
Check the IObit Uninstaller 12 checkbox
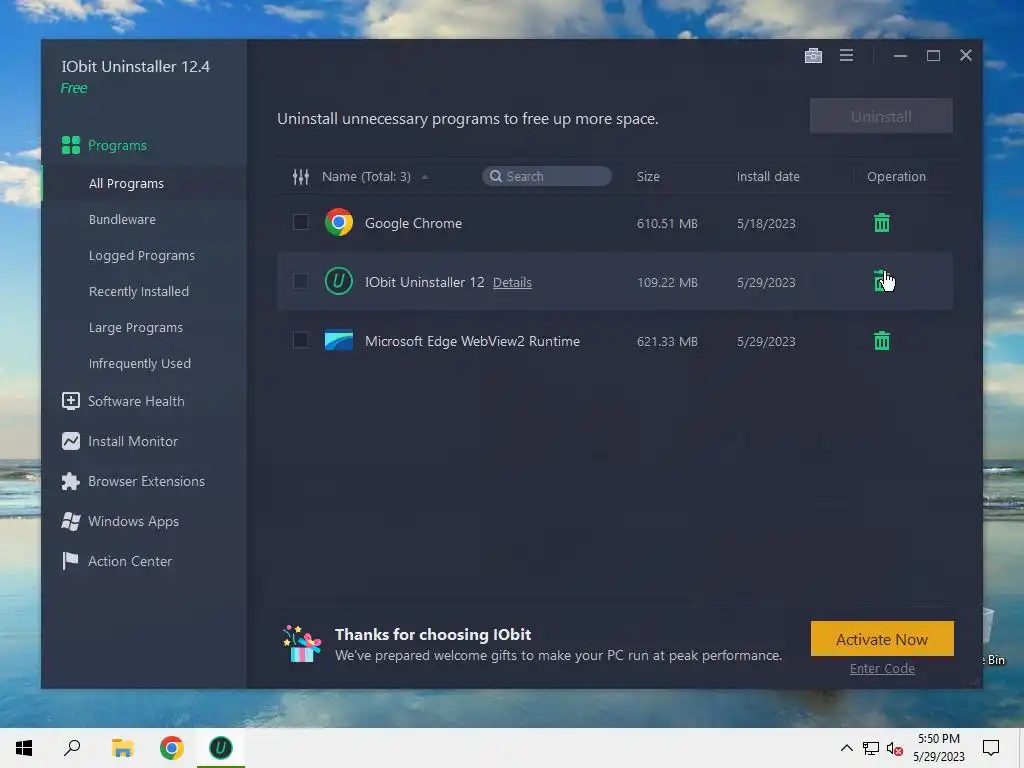300,281
